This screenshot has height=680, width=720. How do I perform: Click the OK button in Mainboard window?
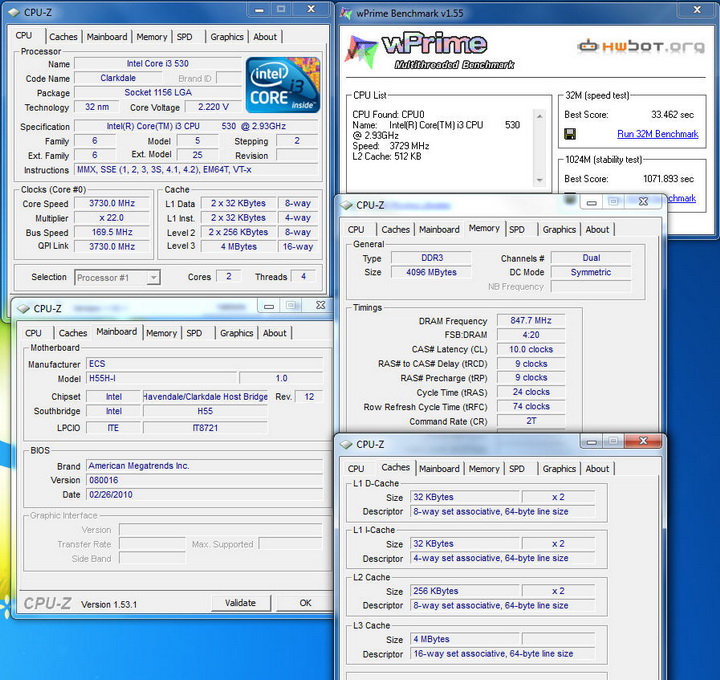pyautogui.click(x=305, y=603)
